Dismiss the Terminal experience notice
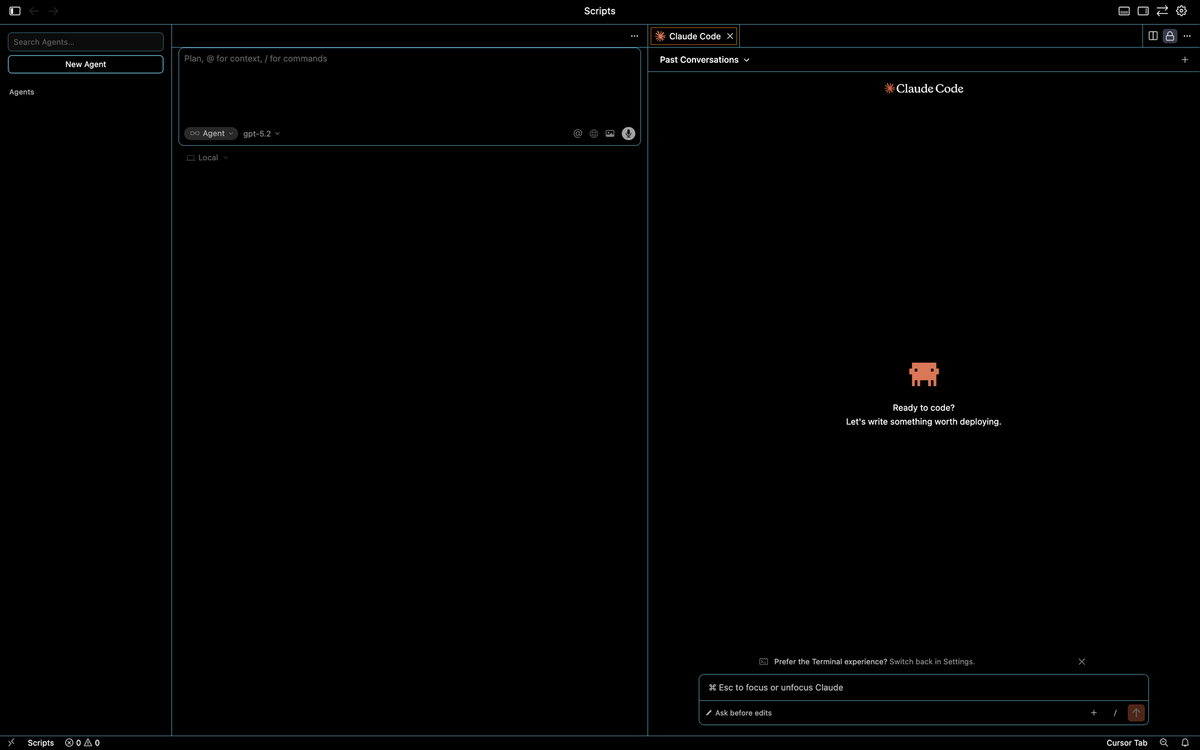The height and width of the screenshot is (750, 1200). pyautogui.click(x=1081, y=662)
